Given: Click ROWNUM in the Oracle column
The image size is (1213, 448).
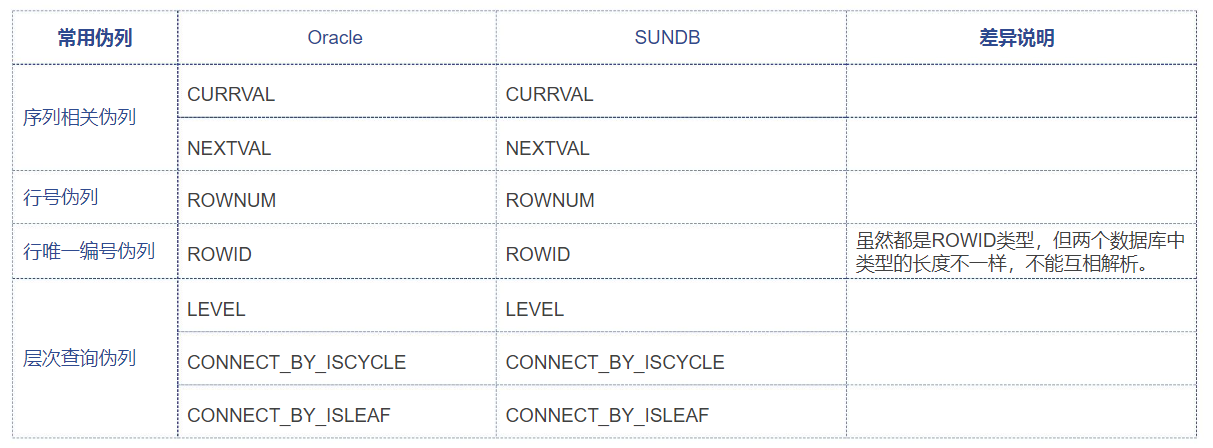Looking at the screenshot, I should point(231,200).
